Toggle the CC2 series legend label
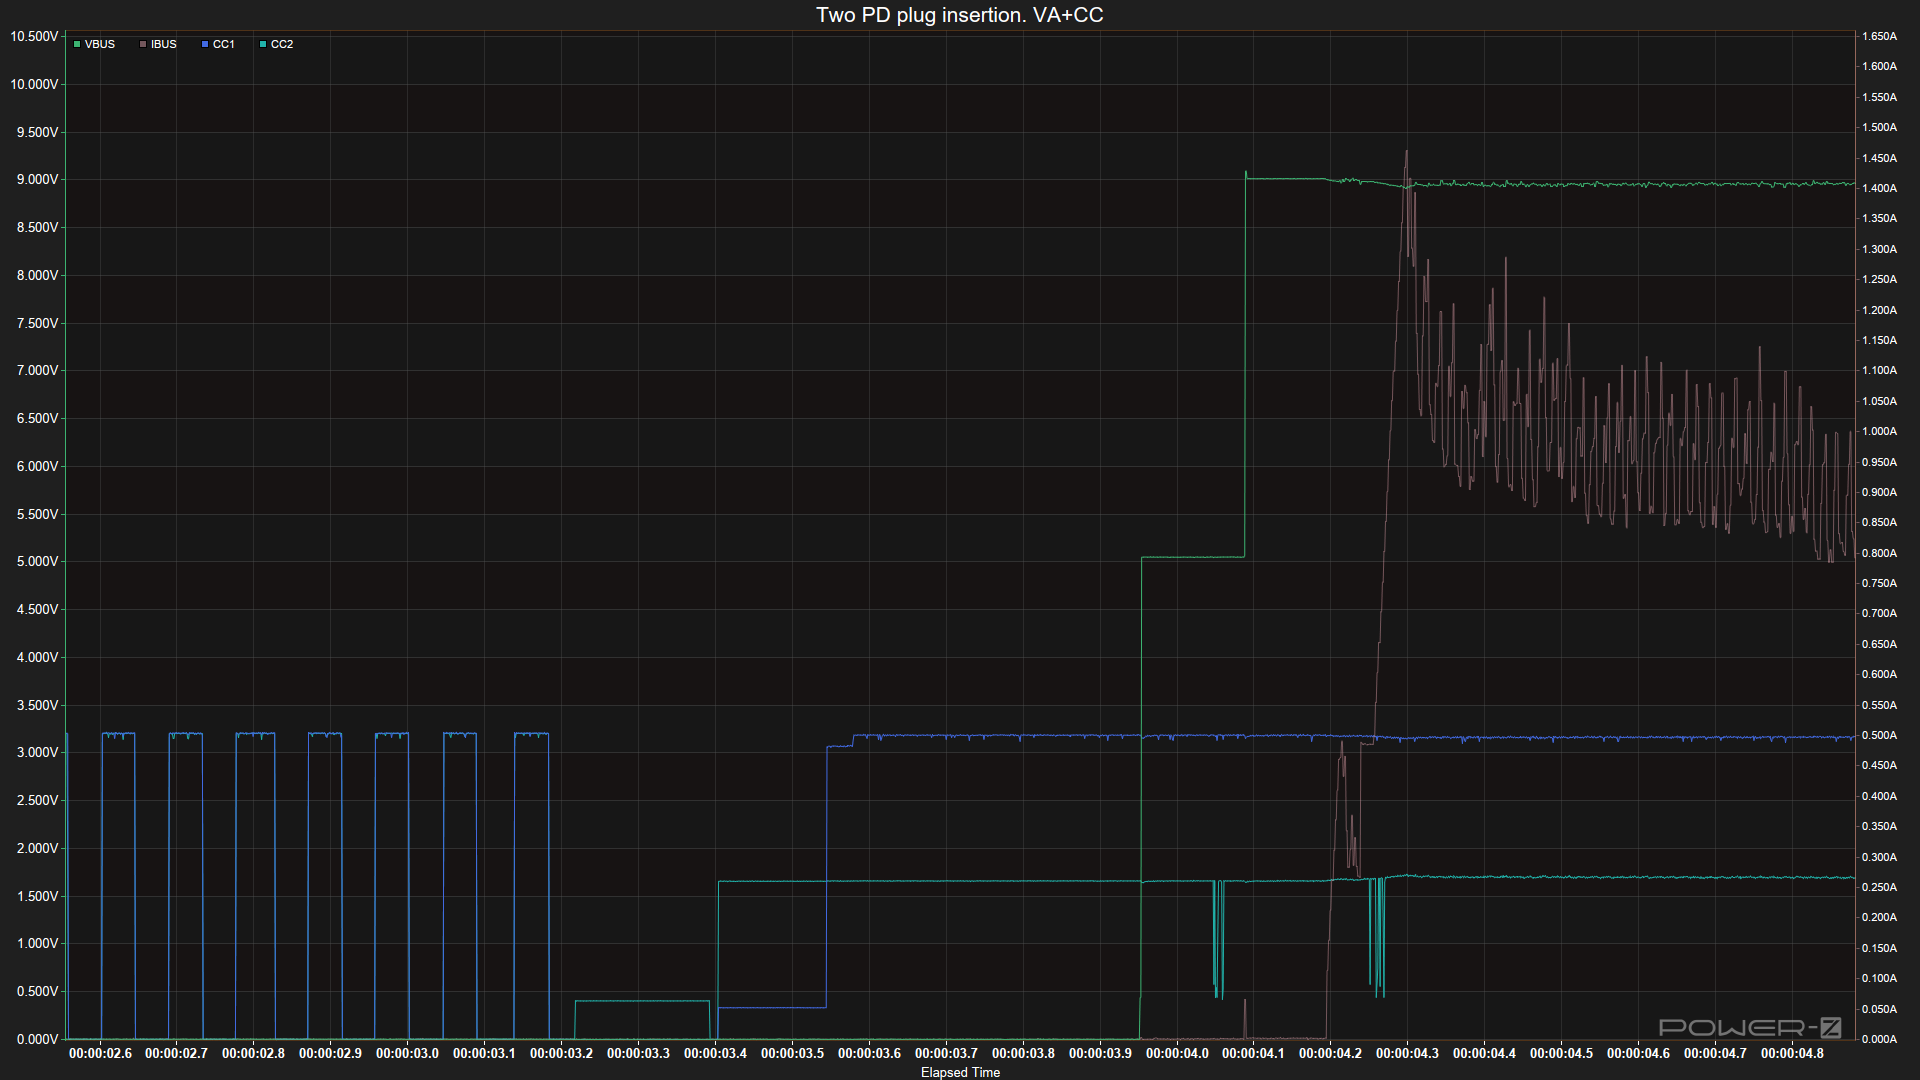 click(x=282, y=44)
